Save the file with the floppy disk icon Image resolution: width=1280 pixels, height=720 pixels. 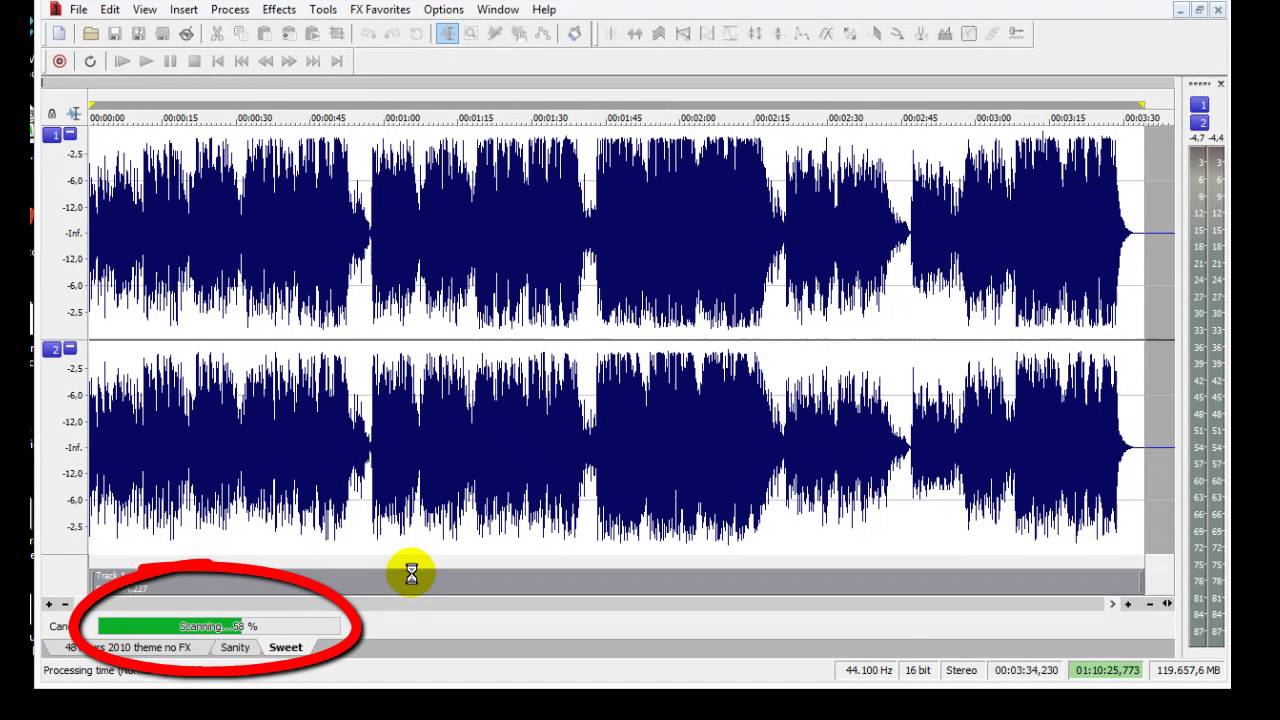pos(114,33)
